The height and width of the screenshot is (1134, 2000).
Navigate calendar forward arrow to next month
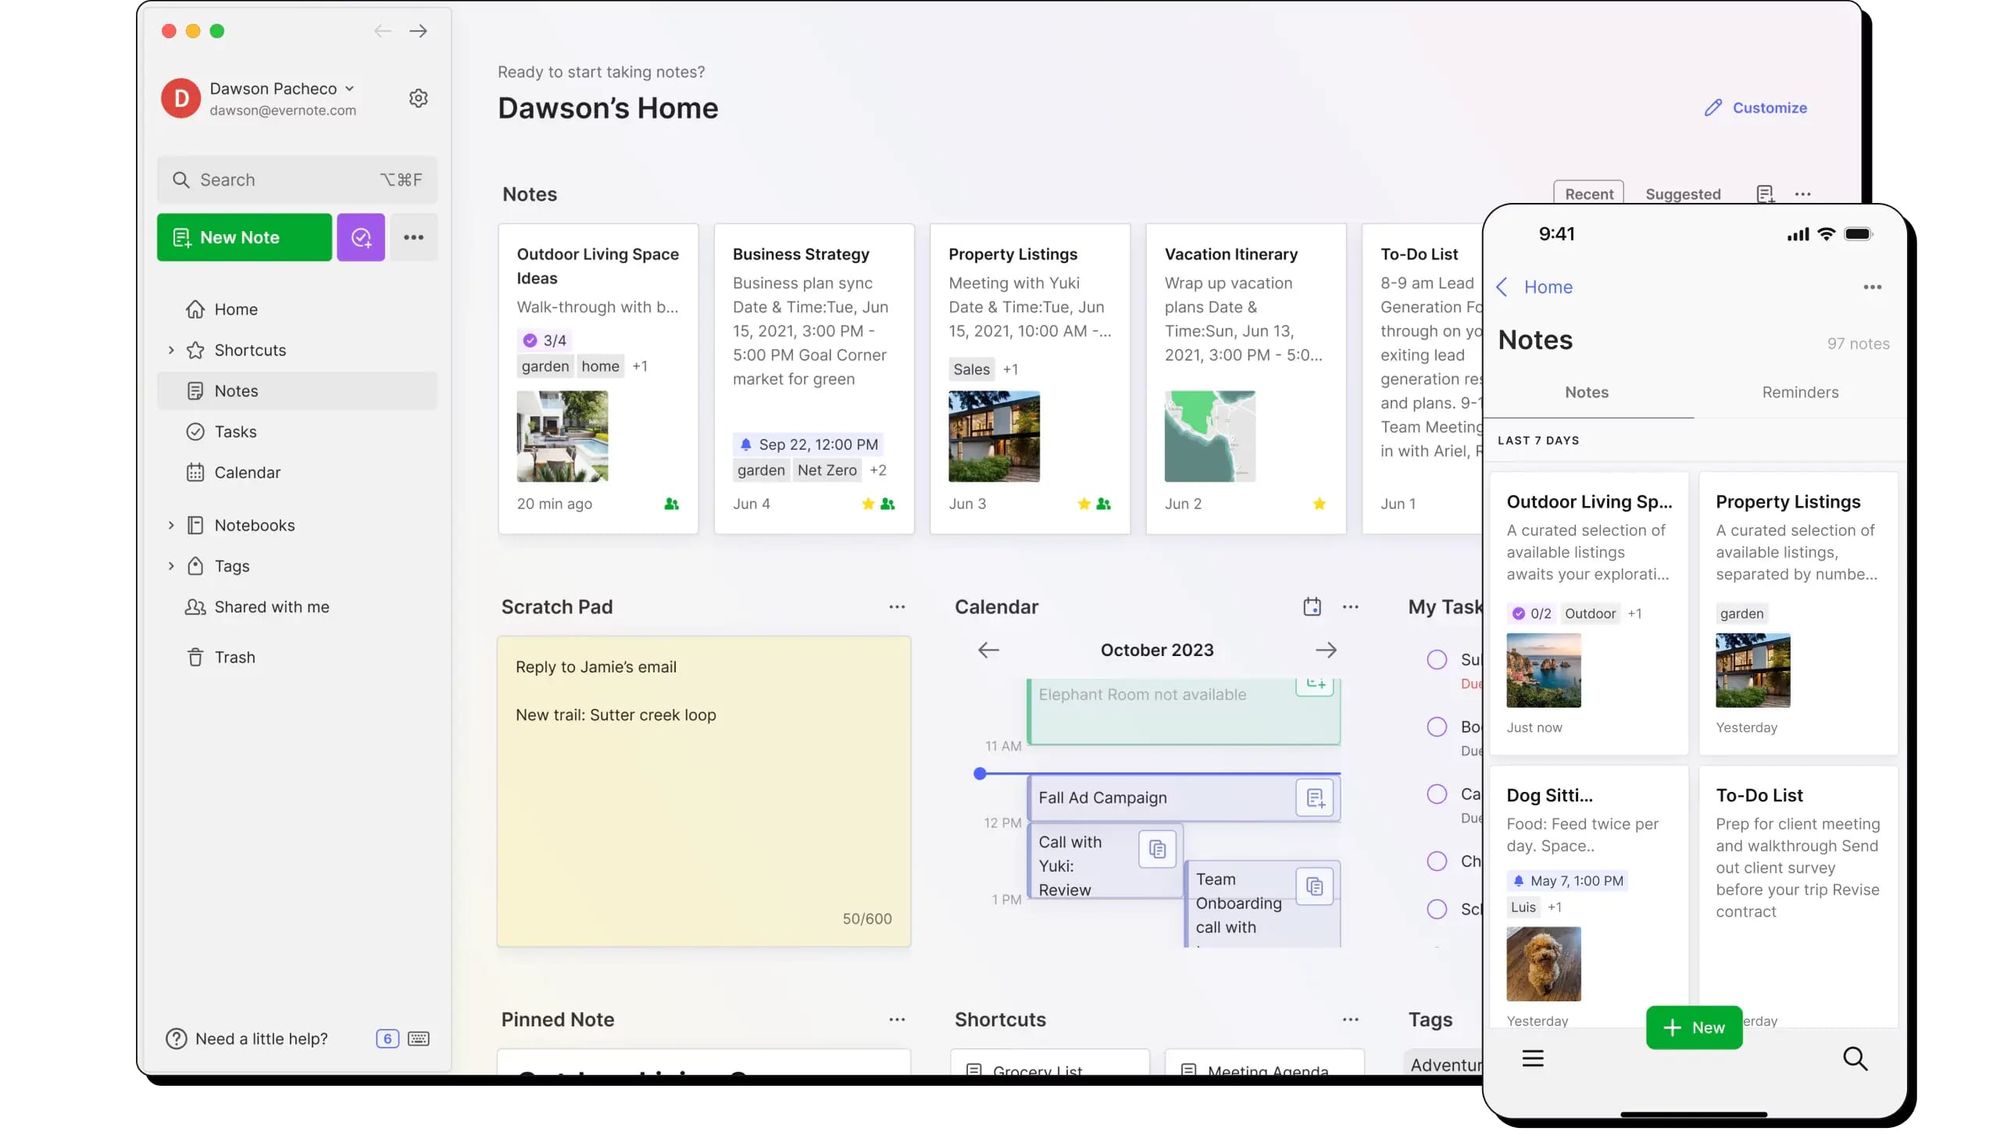(x=1326, y=649)
